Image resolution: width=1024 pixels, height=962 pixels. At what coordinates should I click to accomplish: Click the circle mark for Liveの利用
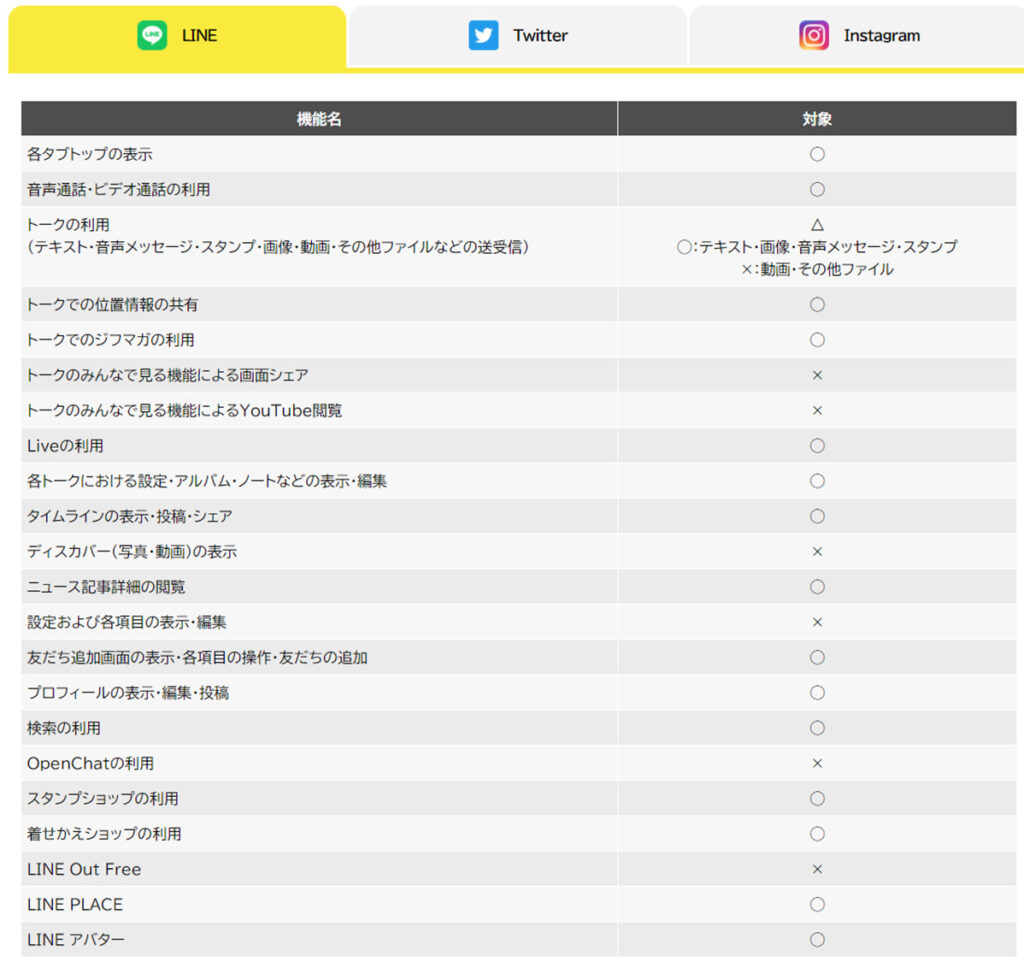point(817,445)
